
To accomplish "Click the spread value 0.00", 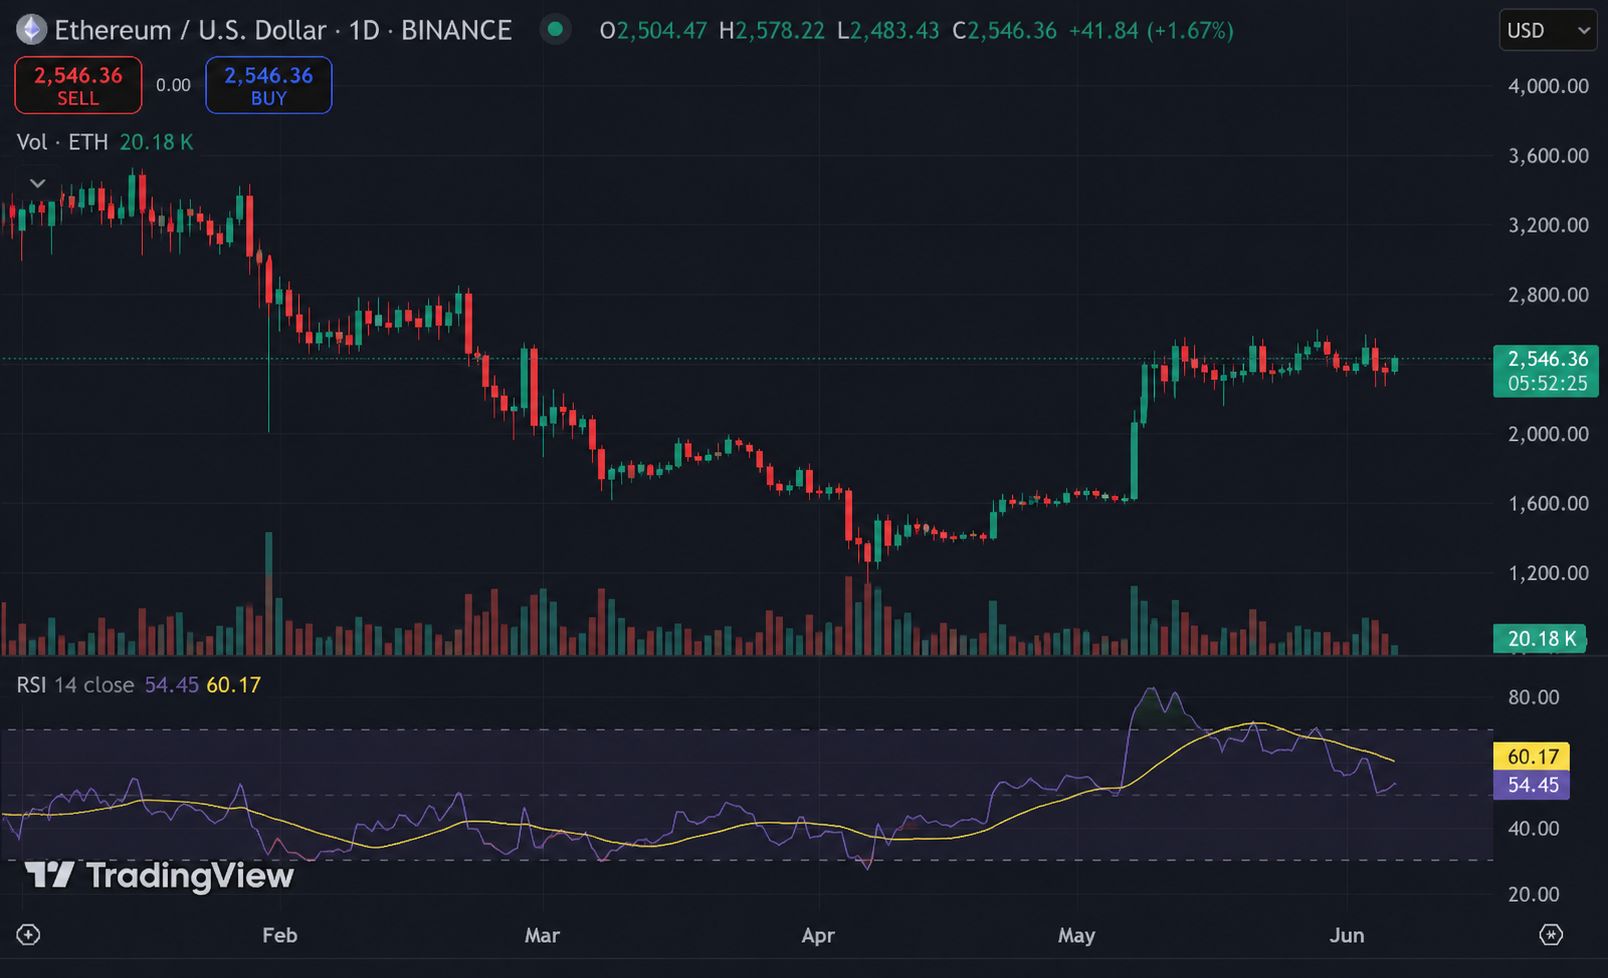I will [x=173, y=85].
